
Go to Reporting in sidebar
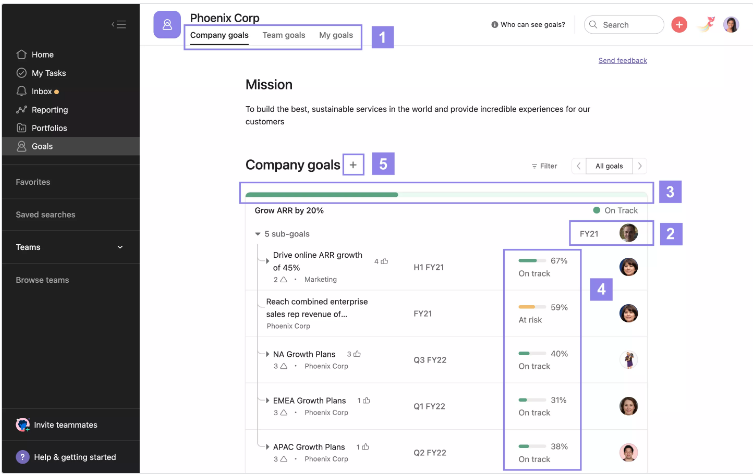pos(49,110)
